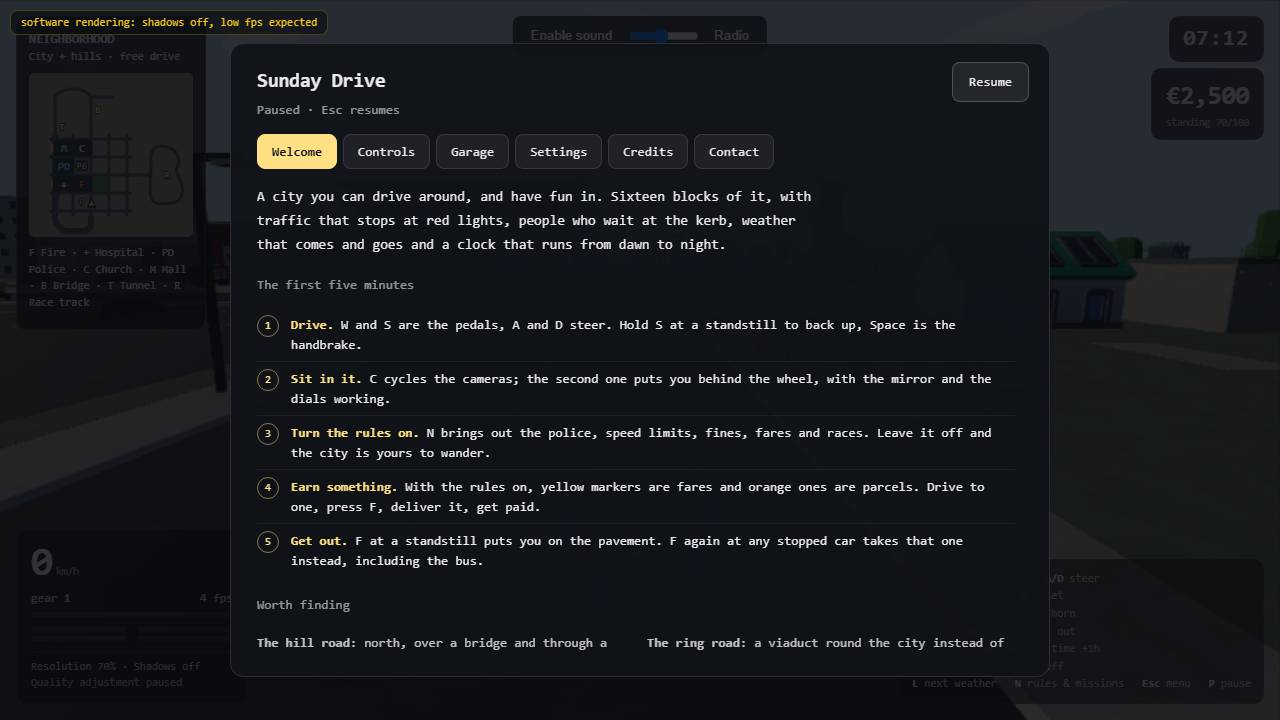1280x720 pixels.
Task: Click the "Earn something." step heading
Action: [344, 487]
